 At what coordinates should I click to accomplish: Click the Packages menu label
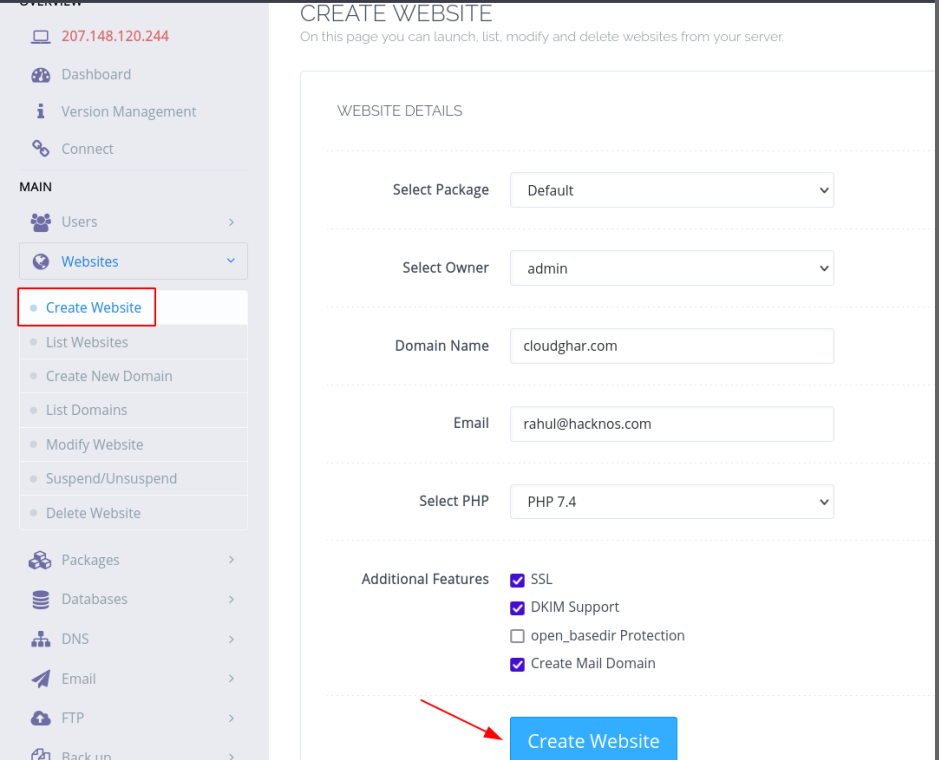(x=90, y=560)
